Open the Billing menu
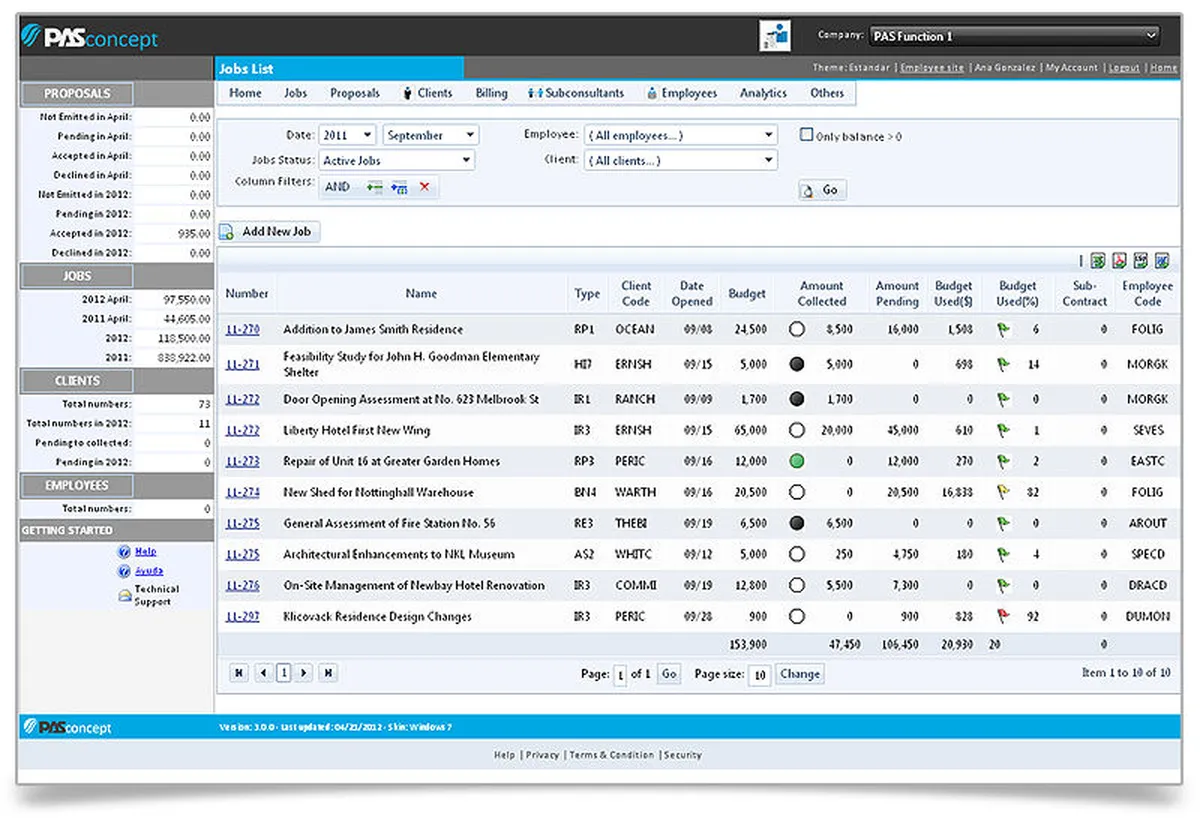The height and width of the screenshot is (825, 1200). point(491,93)
